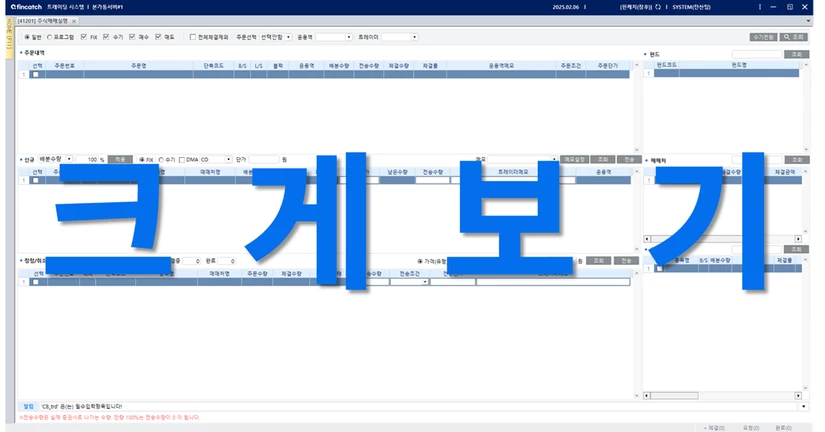
Task: Click the 2025.02.06 date in title bar
Action: (566, 7)
